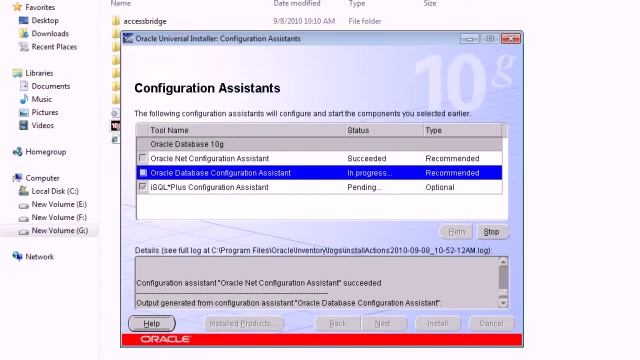Click details log scrollbar down arrow
Screen dimensions: 640x360
pyautogui.click(x=503, y=303)
